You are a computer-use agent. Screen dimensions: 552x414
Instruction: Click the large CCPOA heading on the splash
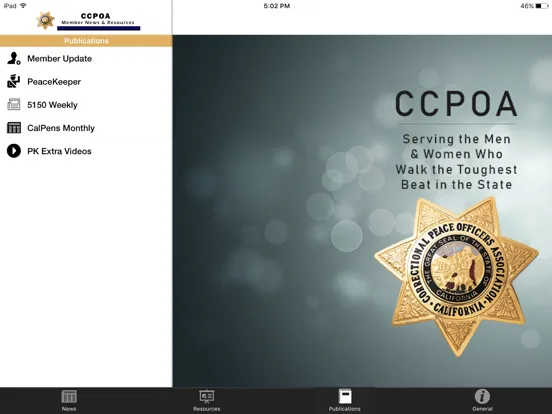456,104
